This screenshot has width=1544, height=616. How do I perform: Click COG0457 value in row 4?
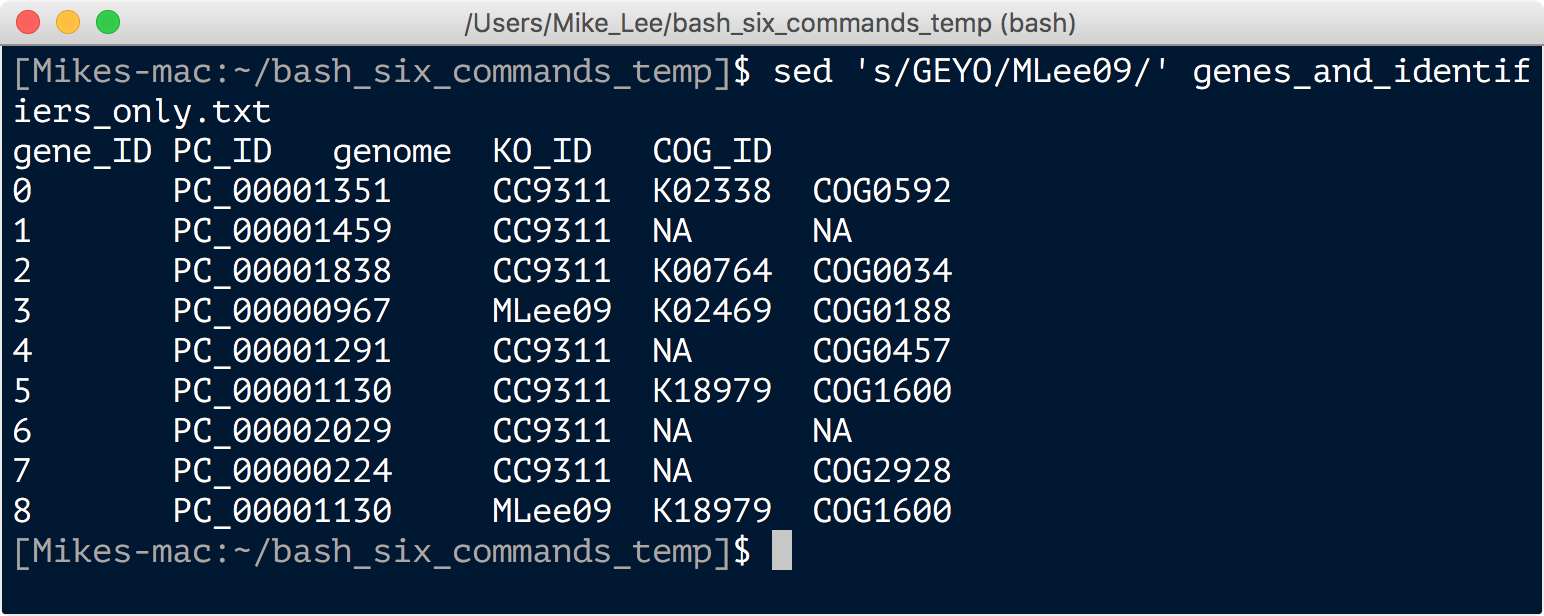click(x=882, y=351)
